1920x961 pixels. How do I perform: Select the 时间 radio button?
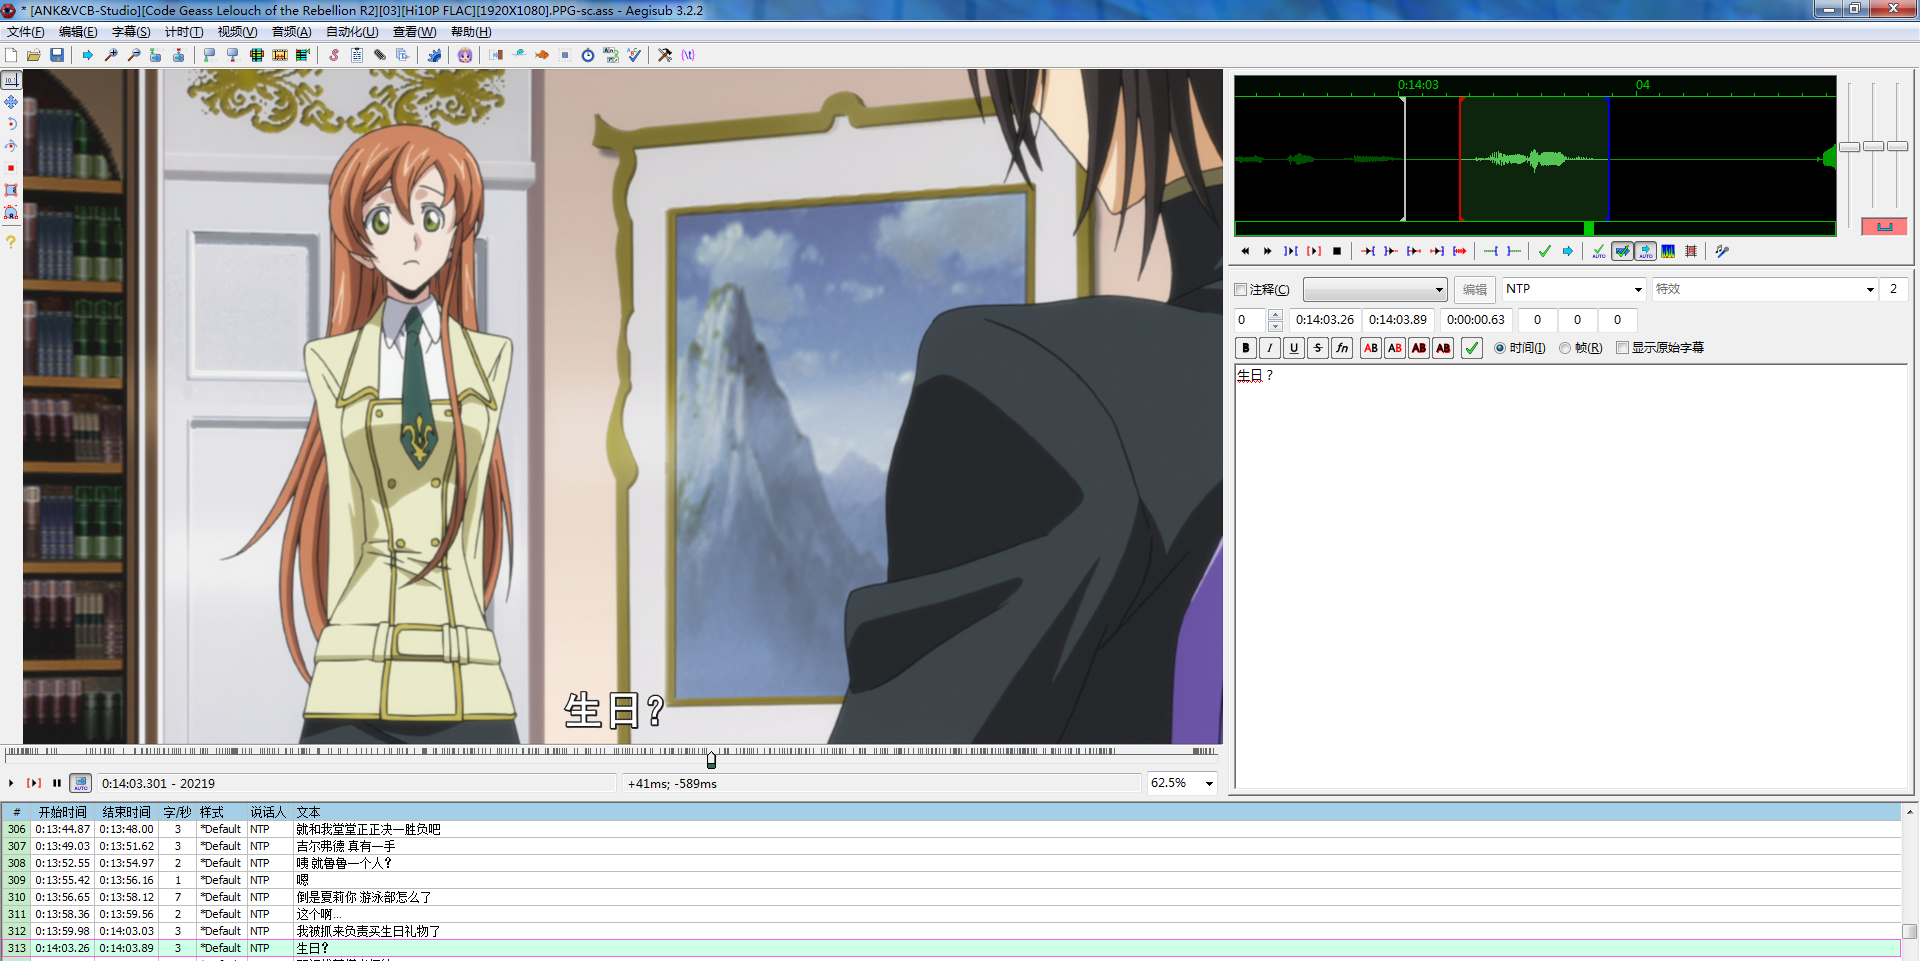pos(1500,348)
